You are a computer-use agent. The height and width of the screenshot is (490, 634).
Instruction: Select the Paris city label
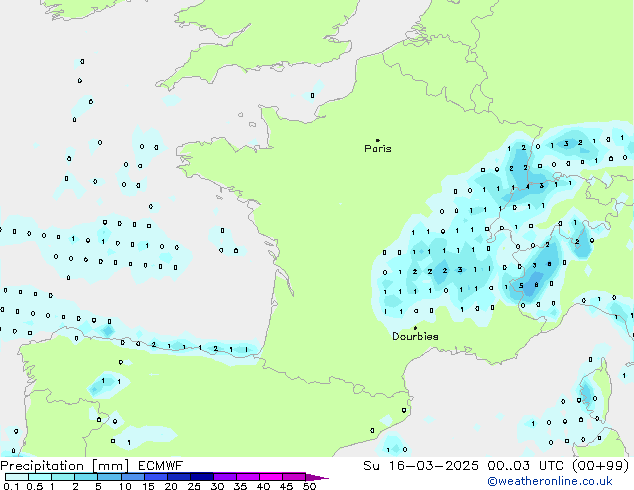click(378, 149)
